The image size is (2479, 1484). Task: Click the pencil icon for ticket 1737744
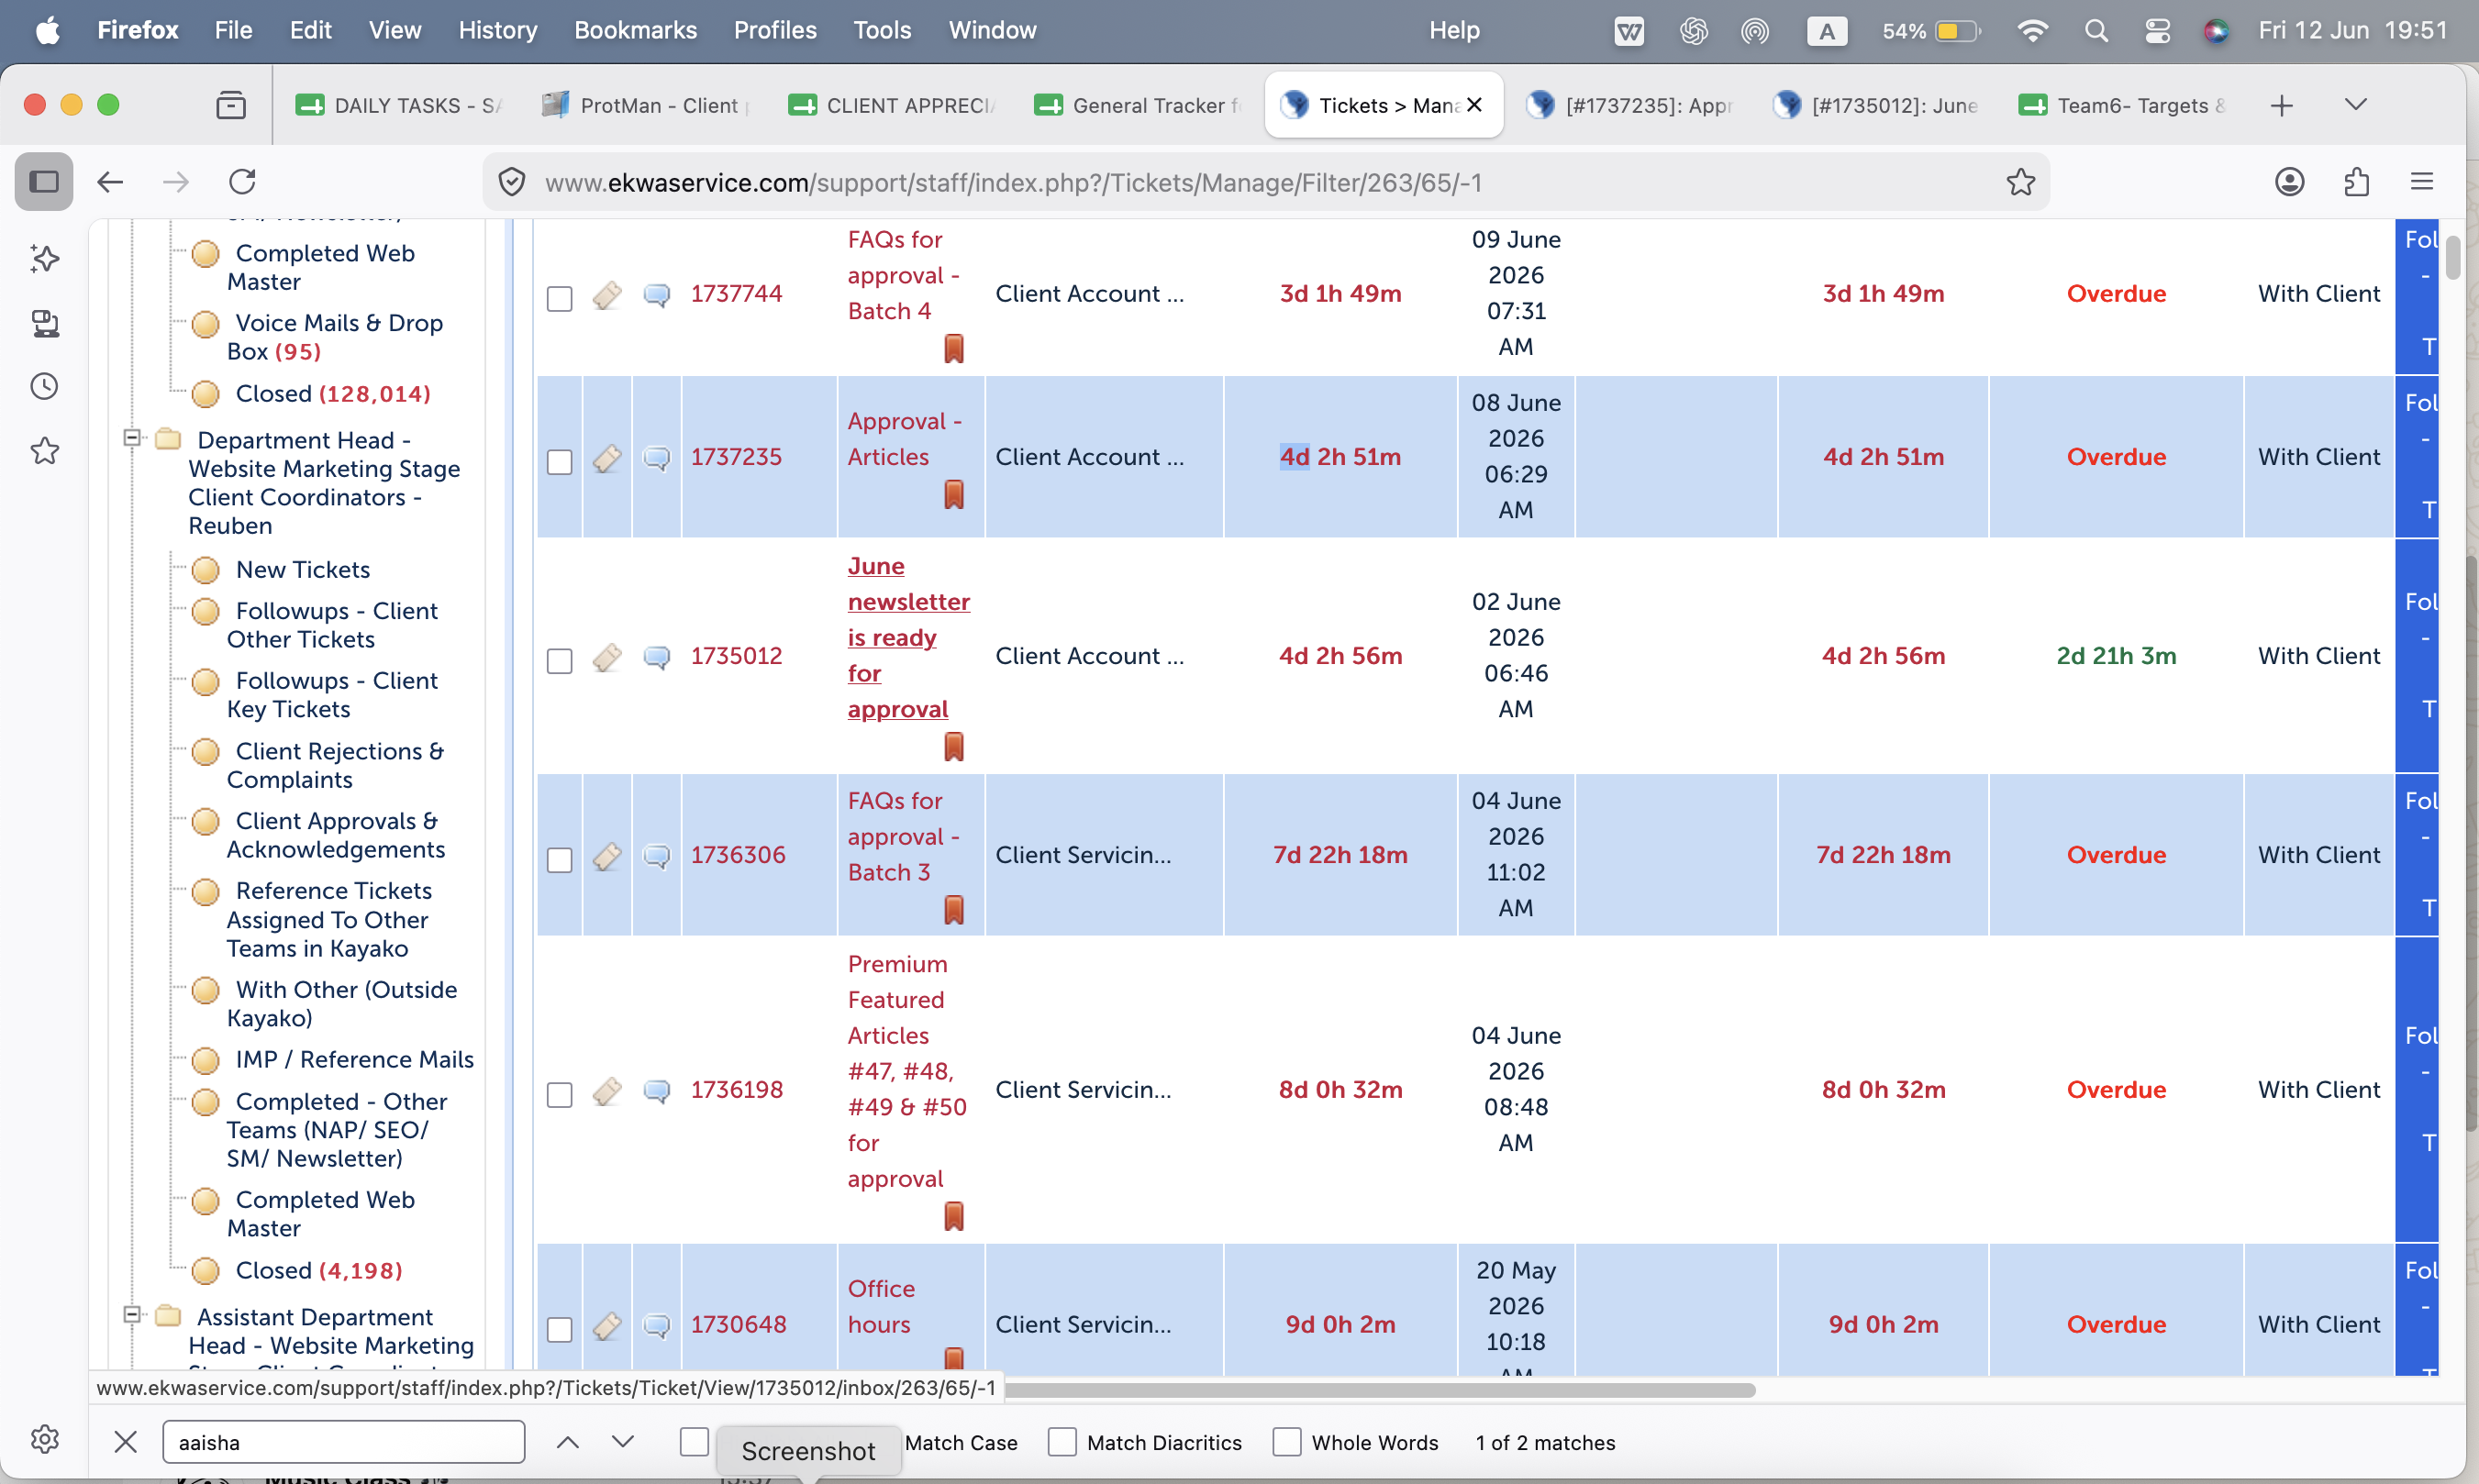tap(607, 295)
